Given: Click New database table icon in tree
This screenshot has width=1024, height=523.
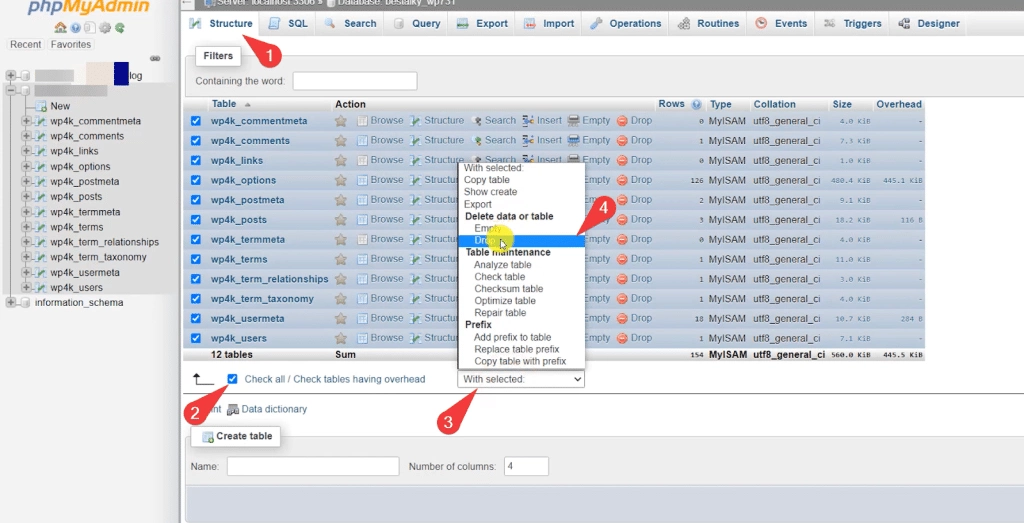Looking at the screenshot, I should [41, 106].
